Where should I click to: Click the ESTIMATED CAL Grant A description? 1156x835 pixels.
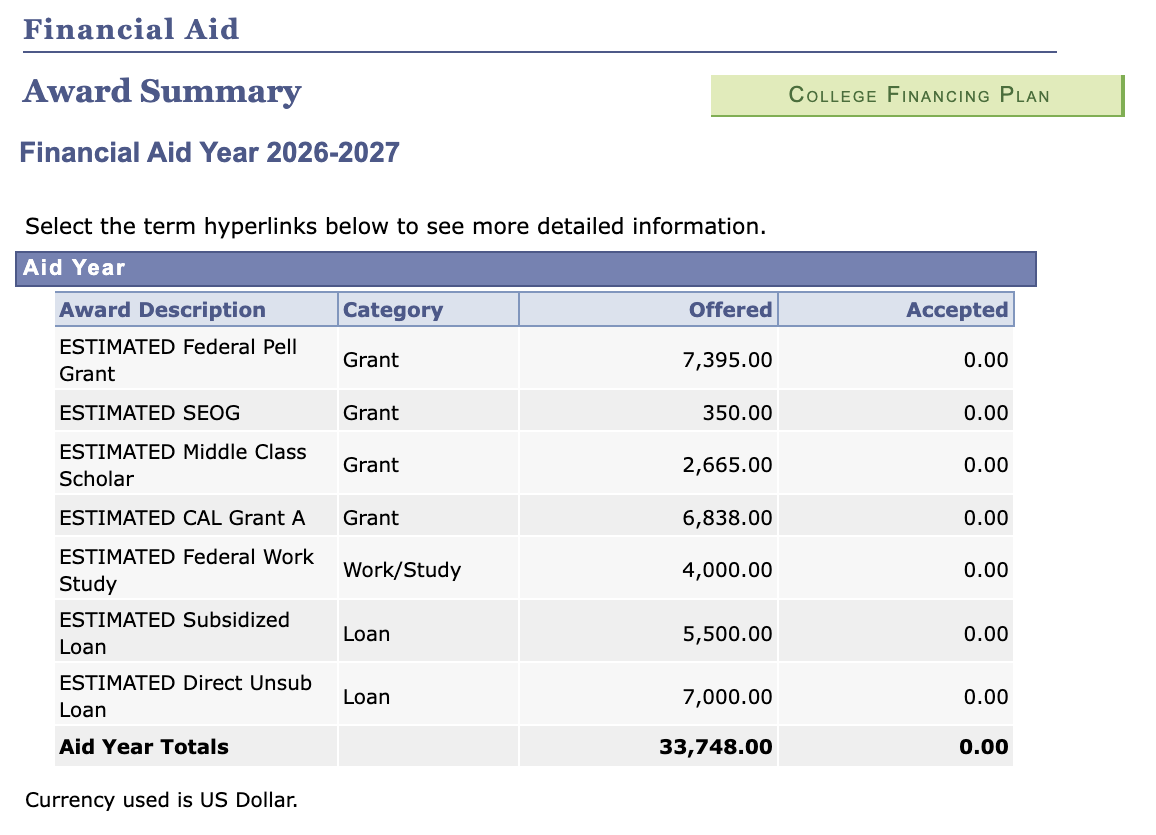[x=182, y=518]
